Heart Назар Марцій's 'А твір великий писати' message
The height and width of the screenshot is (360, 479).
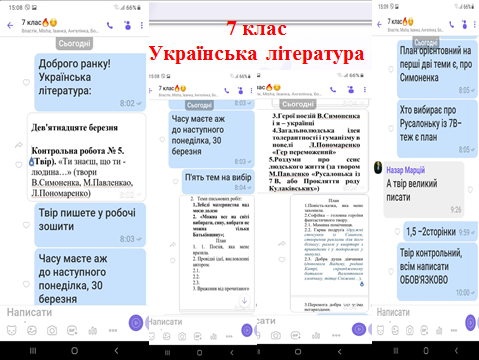tap(470, 190)
